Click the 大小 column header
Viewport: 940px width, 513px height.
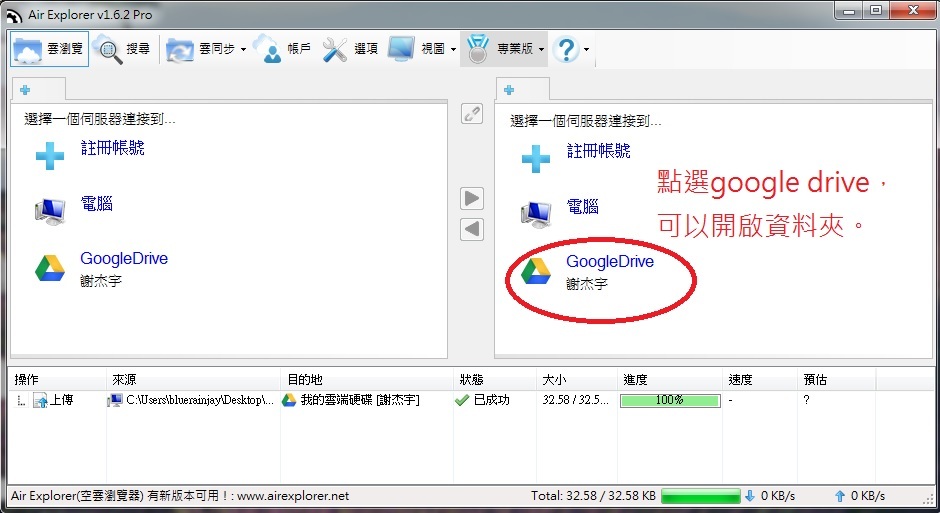click(x=576, y=379)
